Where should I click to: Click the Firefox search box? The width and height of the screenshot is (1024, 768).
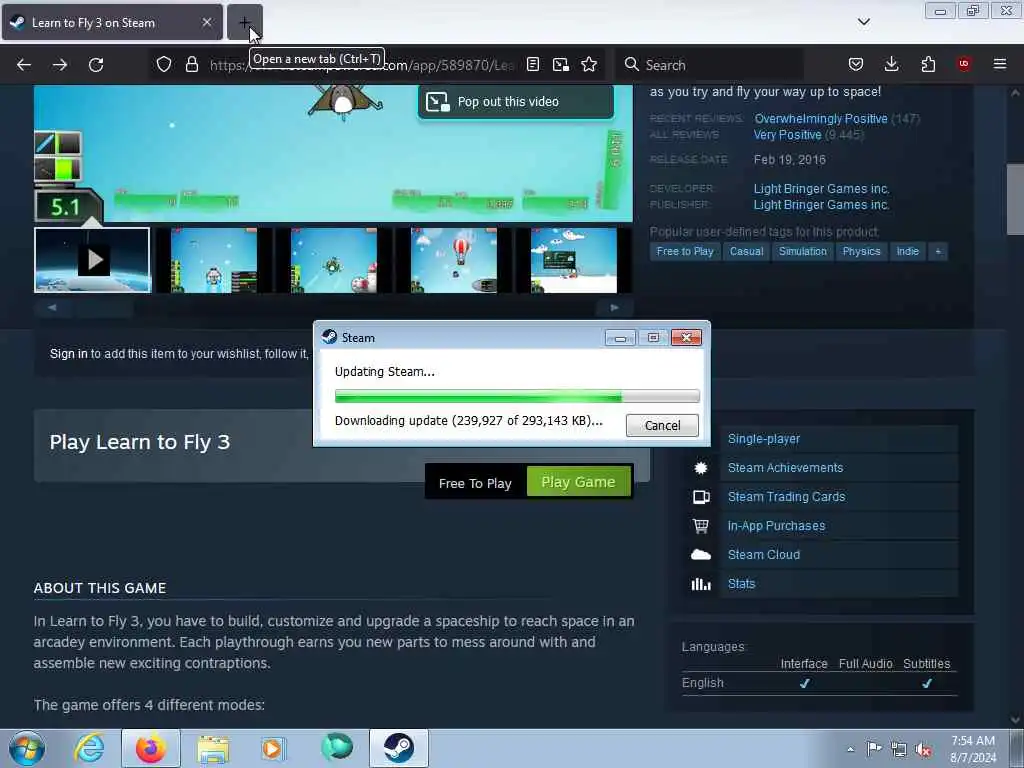711,65
